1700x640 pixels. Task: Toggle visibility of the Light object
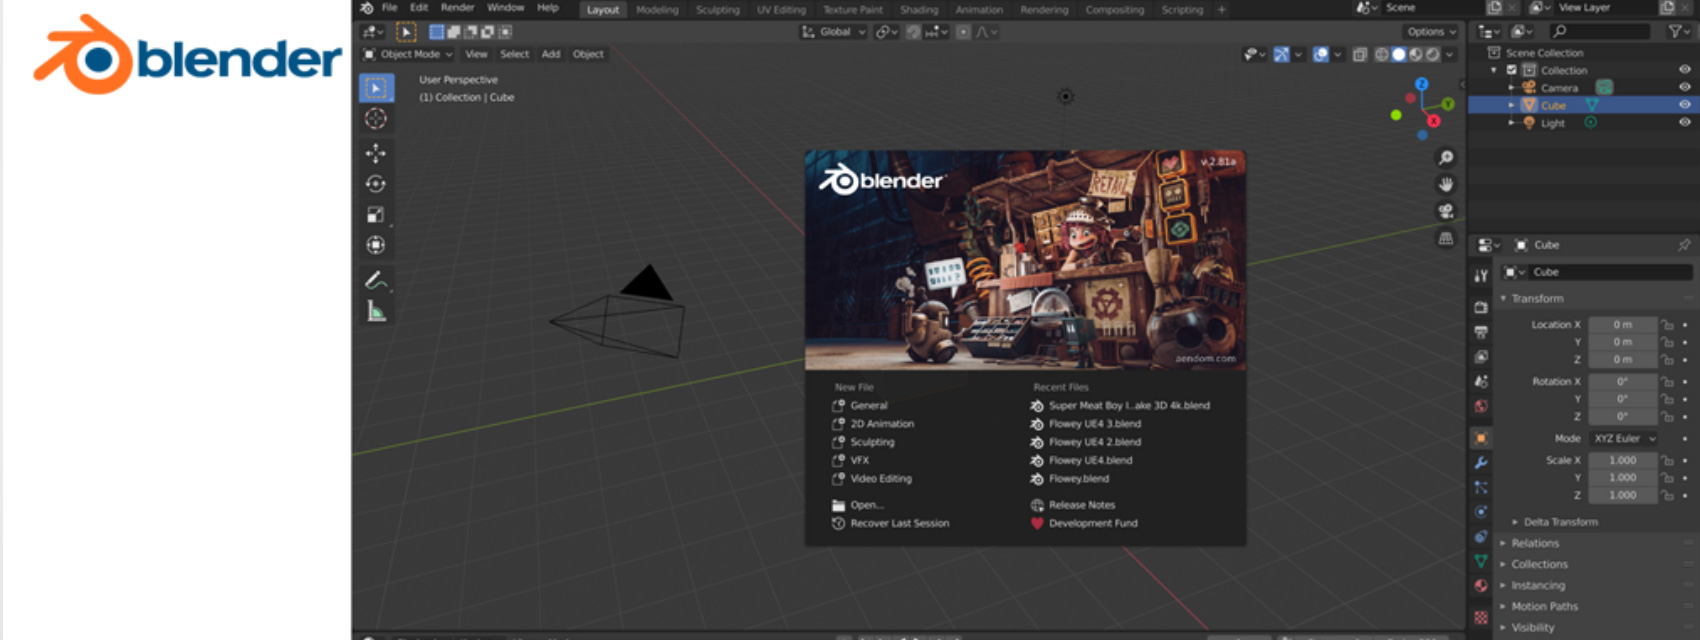pos(1684,123)
